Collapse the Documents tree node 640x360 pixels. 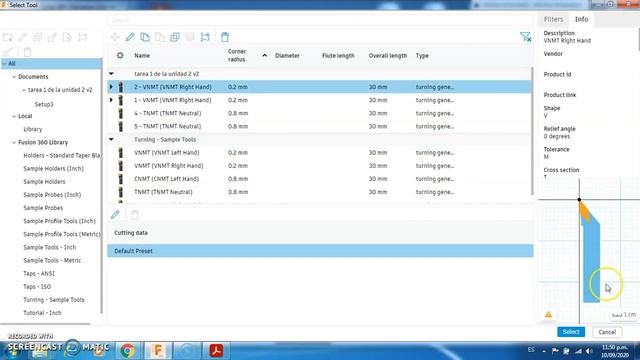(x=14, y=77)
